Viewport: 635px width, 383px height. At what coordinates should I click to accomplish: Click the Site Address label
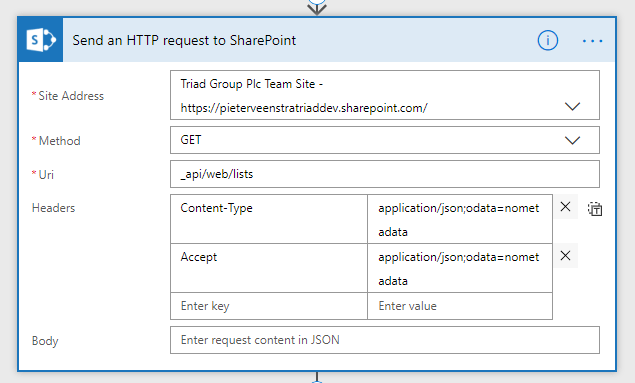(x=71, y=96)
